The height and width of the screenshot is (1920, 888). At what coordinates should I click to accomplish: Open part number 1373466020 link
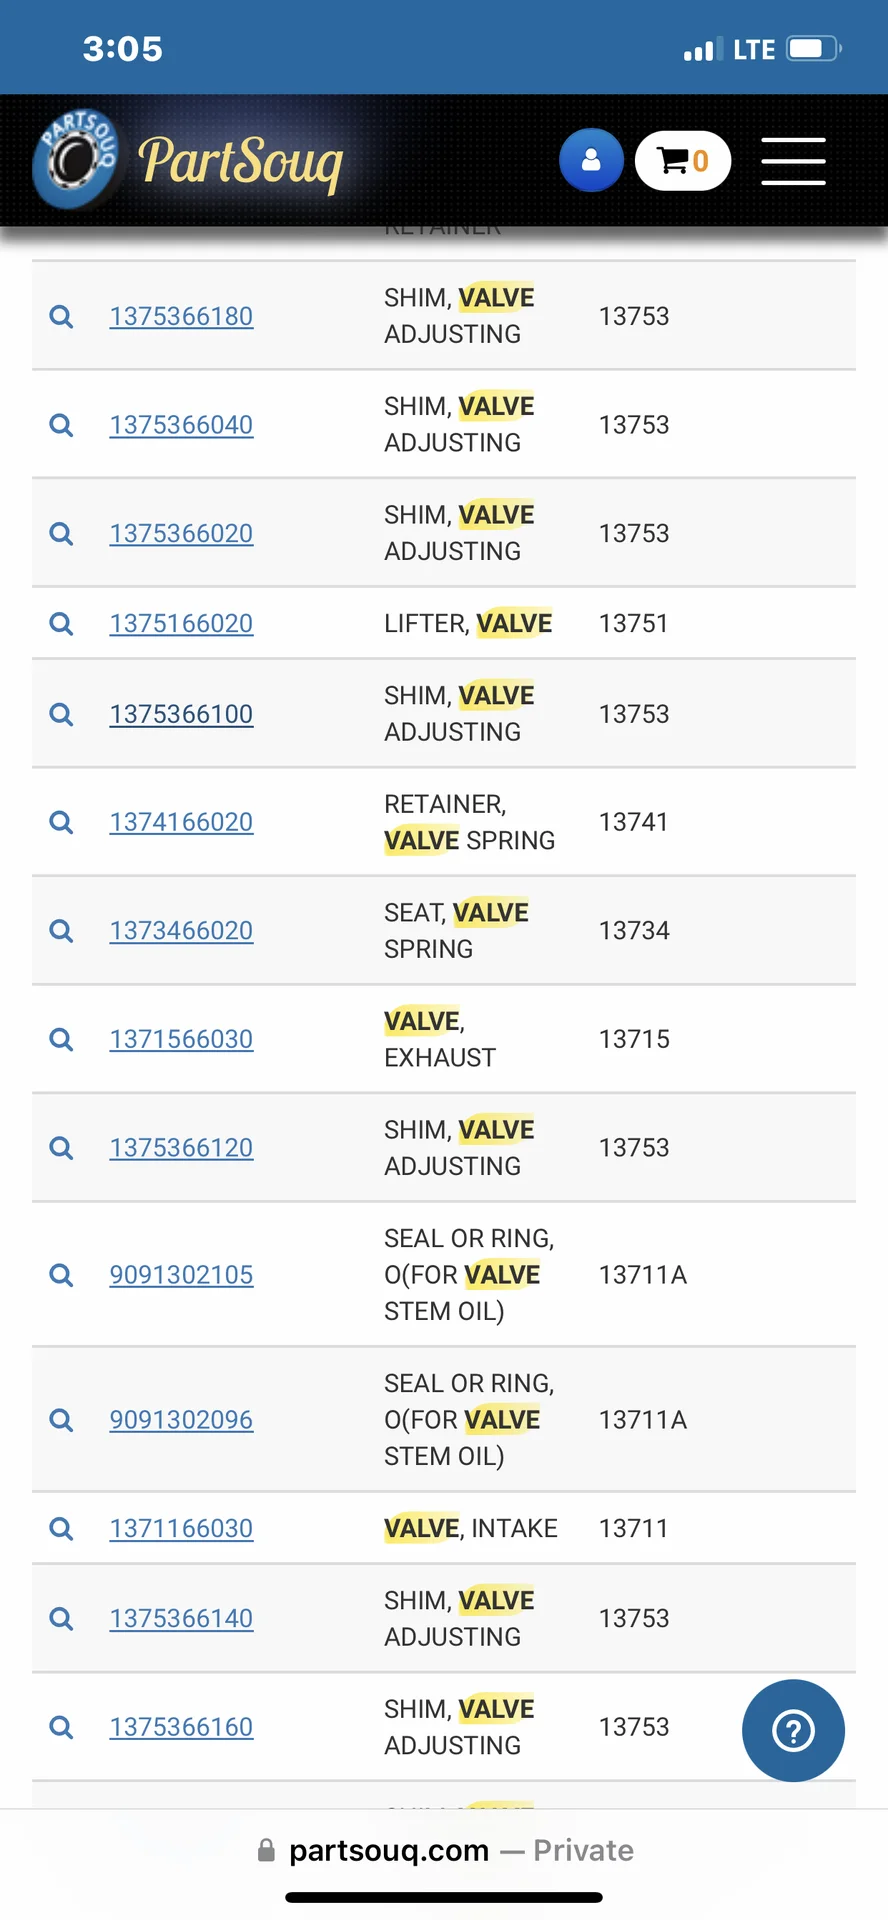coord(181,930)
